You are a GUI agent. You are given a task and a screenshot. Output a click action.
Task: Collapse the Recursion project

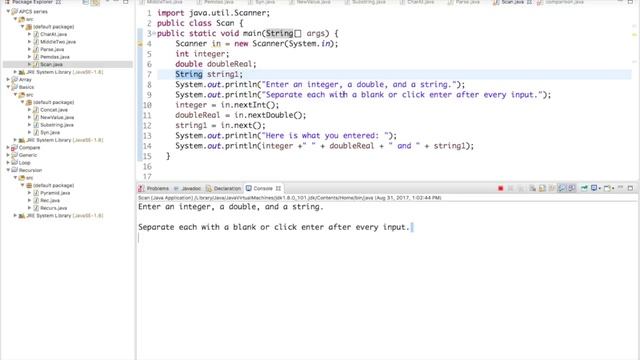(8, 170)
